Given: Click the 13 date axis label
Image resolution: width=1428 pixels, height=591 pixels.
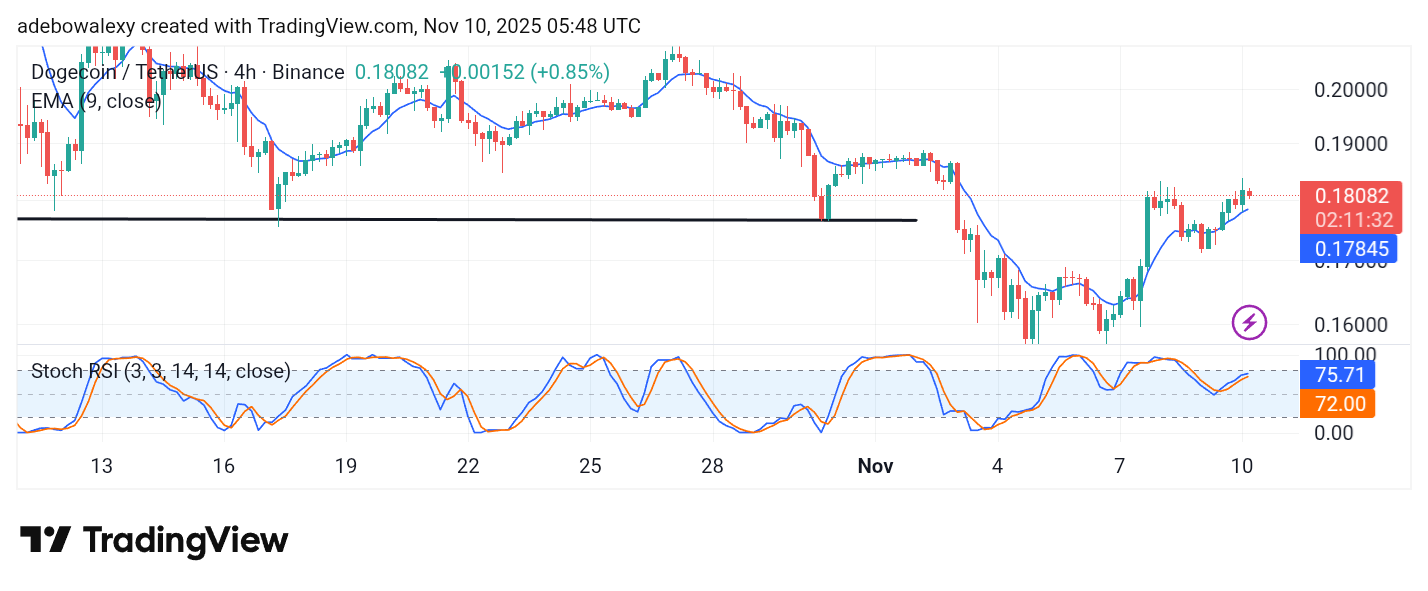Looking at the screenshot, I should (x=101, y=466).
